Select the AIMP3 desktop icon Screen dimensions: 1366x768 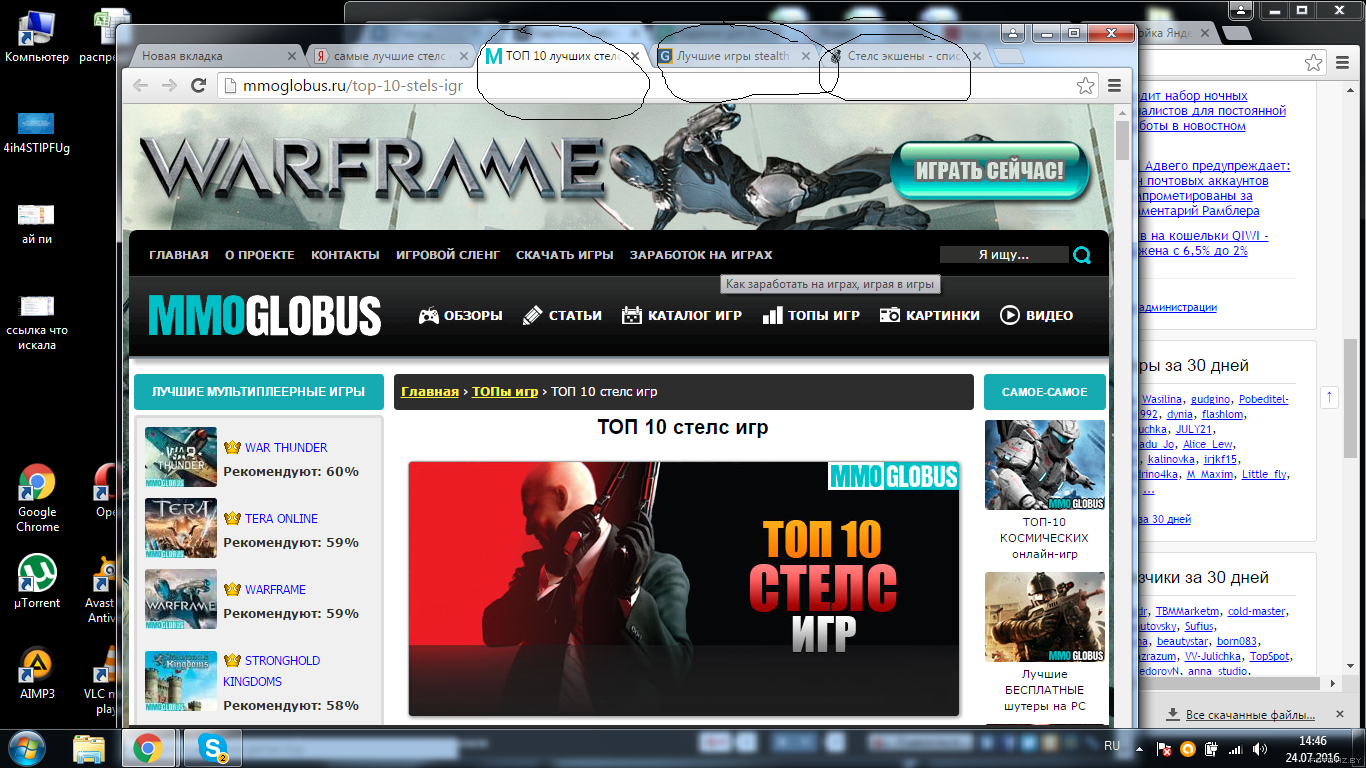[x=37, y=673]
